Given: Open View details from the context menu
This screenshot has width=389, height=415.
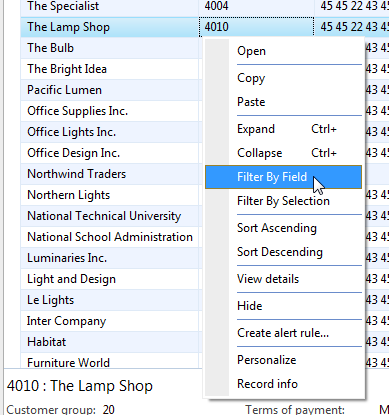Looking at the screenshot, I should 283,279.
